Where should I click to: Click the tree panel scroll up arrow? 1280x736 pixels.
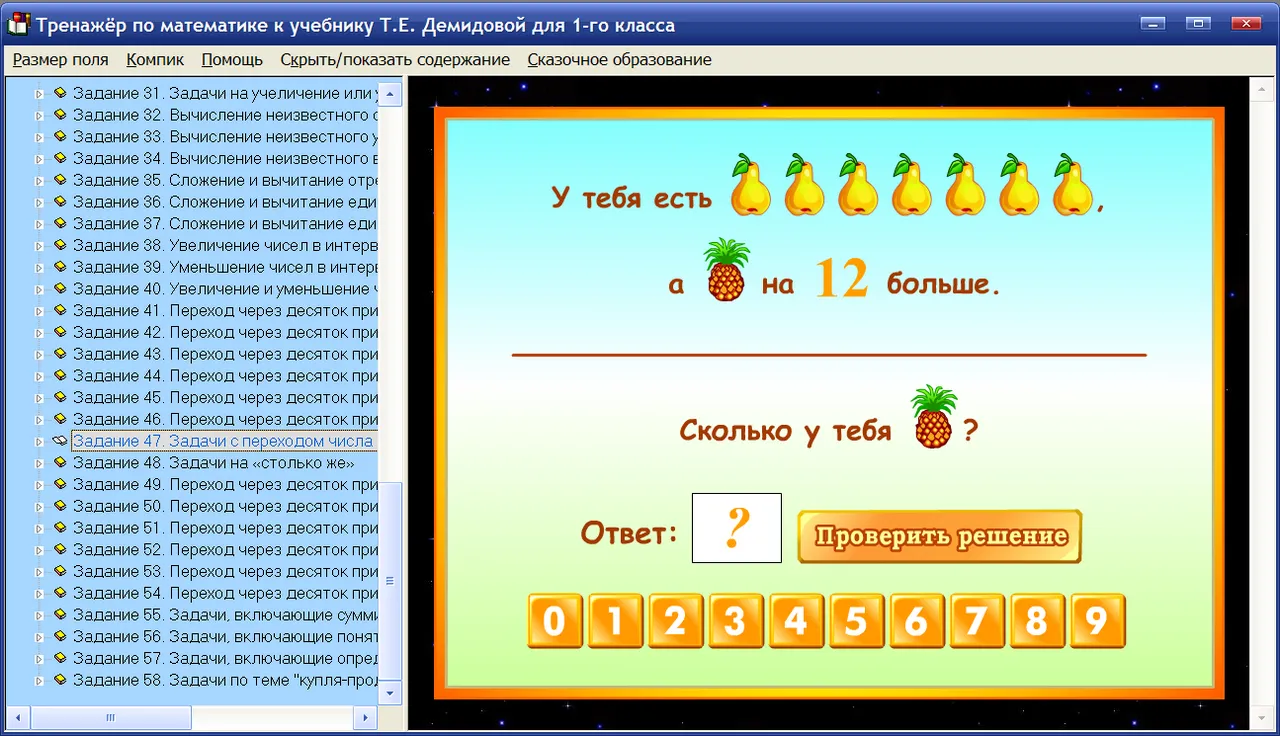click(391, 94)
